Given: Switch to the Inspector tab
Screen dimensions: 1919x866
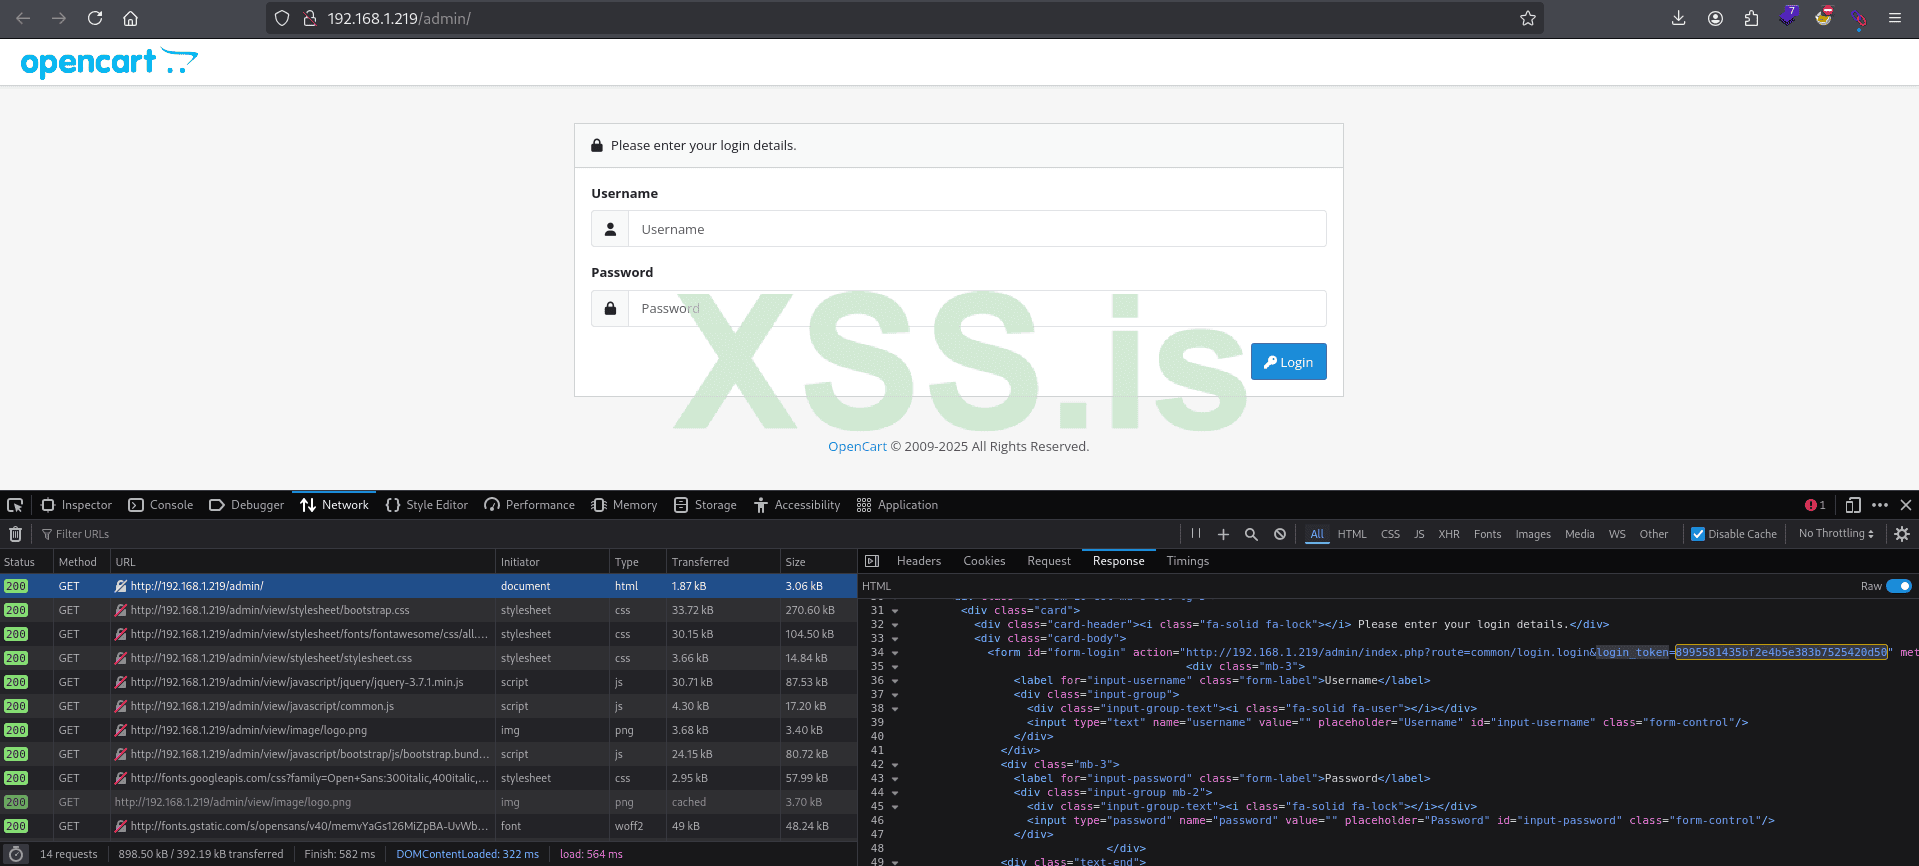Looking at the screenshot, I should (x=76, y=505).
